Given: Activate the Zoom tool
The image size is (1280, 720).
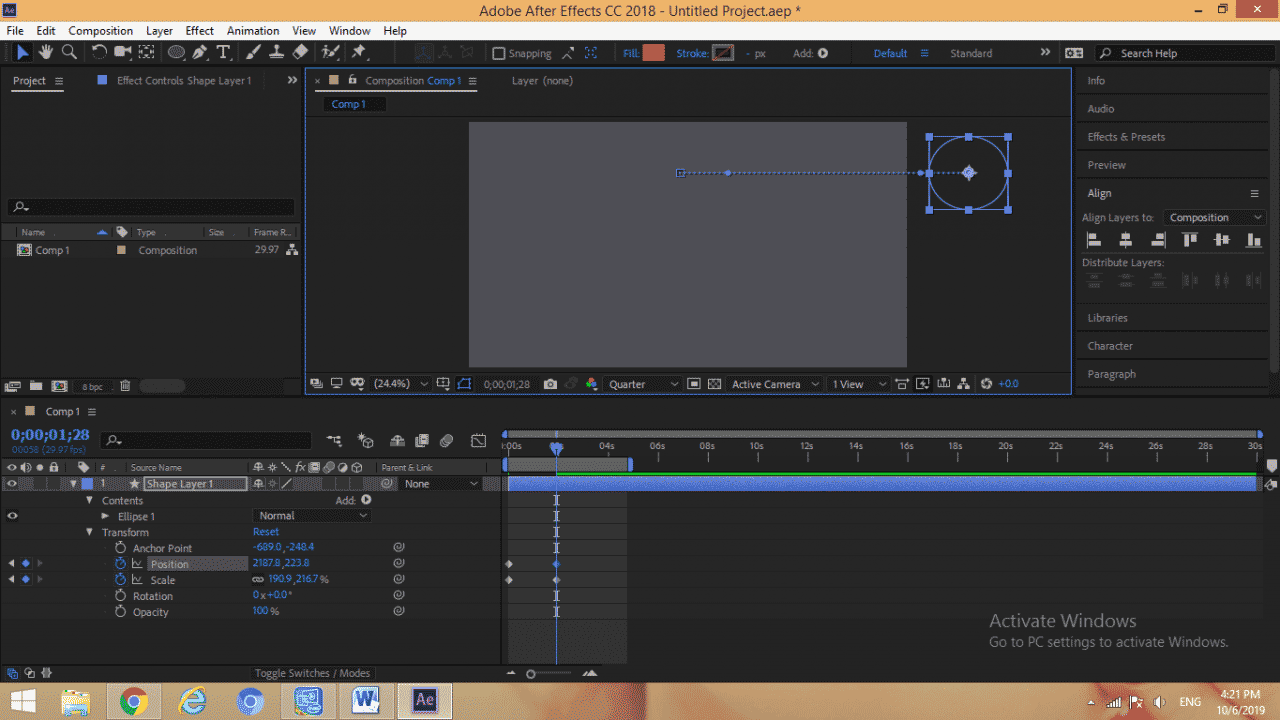Looking at the screenshot, I should pyautogui.click(x=70, y=52).
